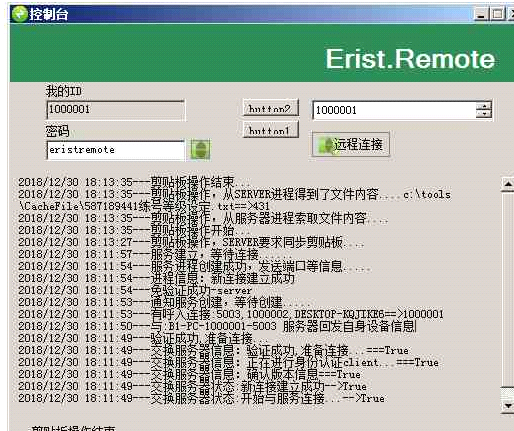514x431 pixels.
Task: Click button1
Action: click(270, 129)
